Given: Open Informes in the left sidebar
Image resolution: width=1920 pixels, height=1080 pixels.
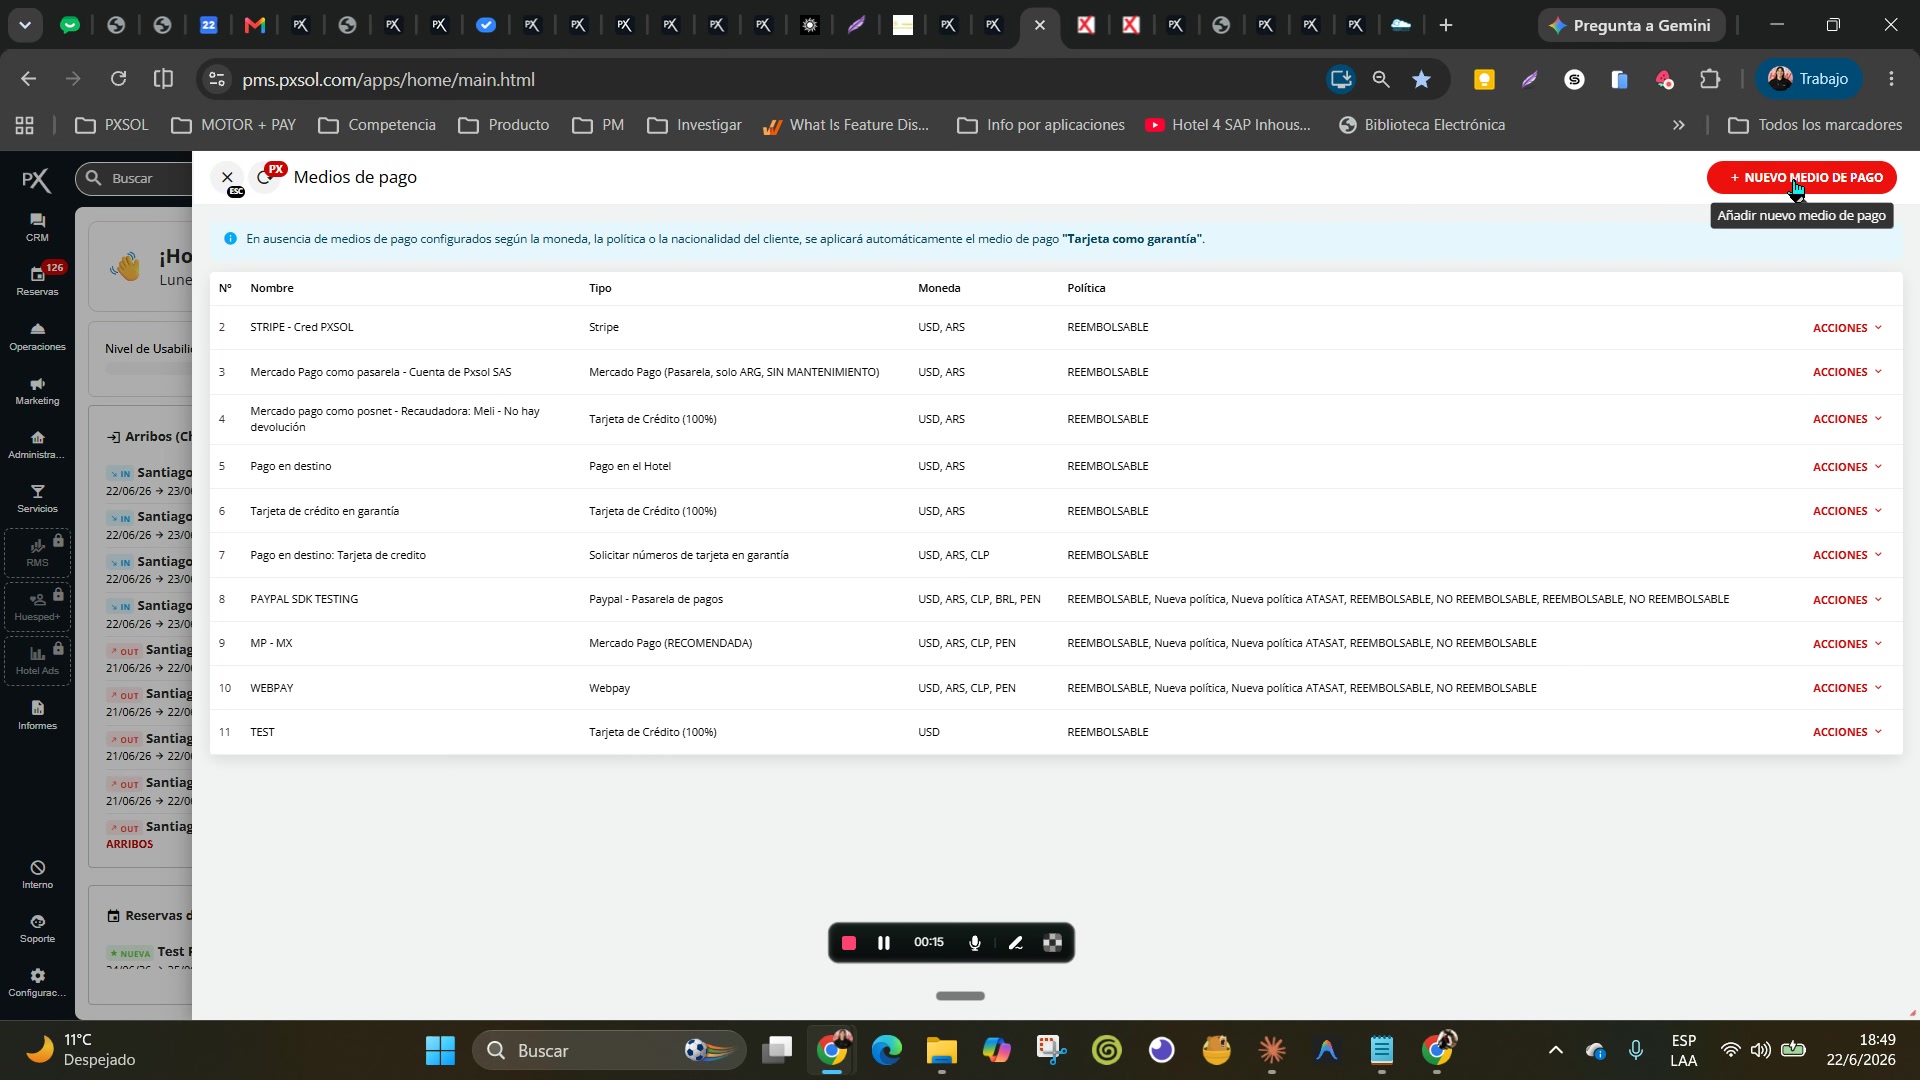Looking at the screenshot, I should (37, 715).
